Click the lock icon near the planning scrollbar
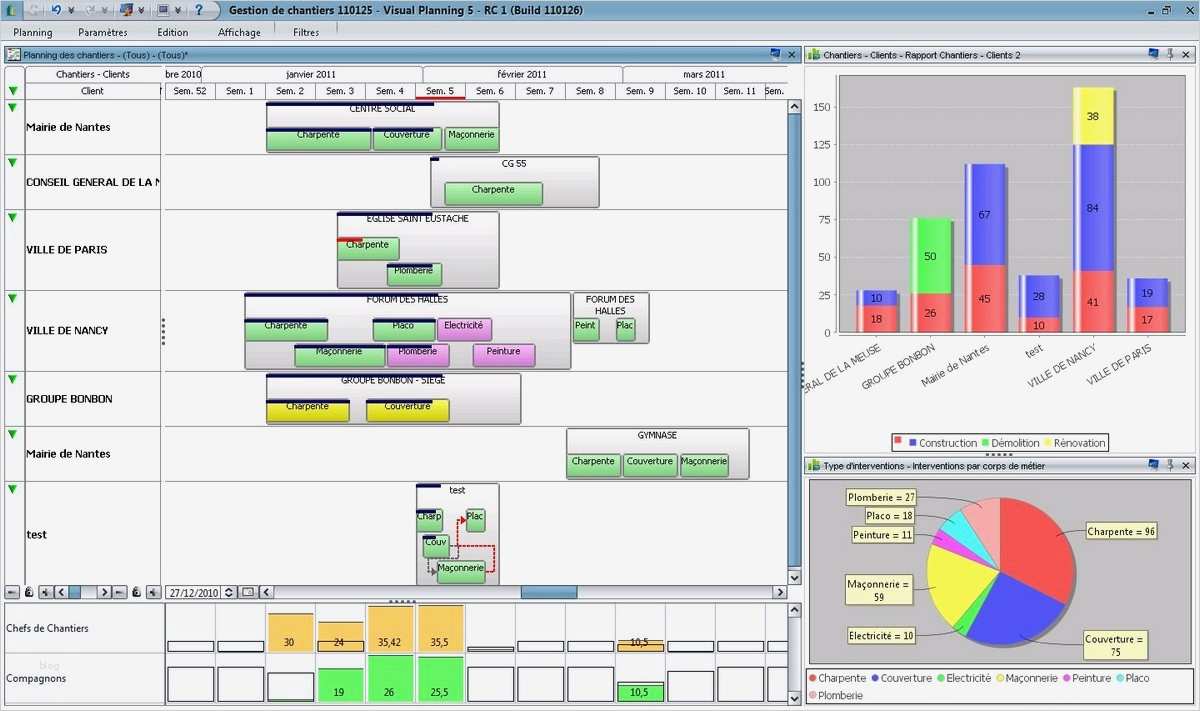Image resolution: width=1200 pixels, height=711 pixels. click(29, 592)
